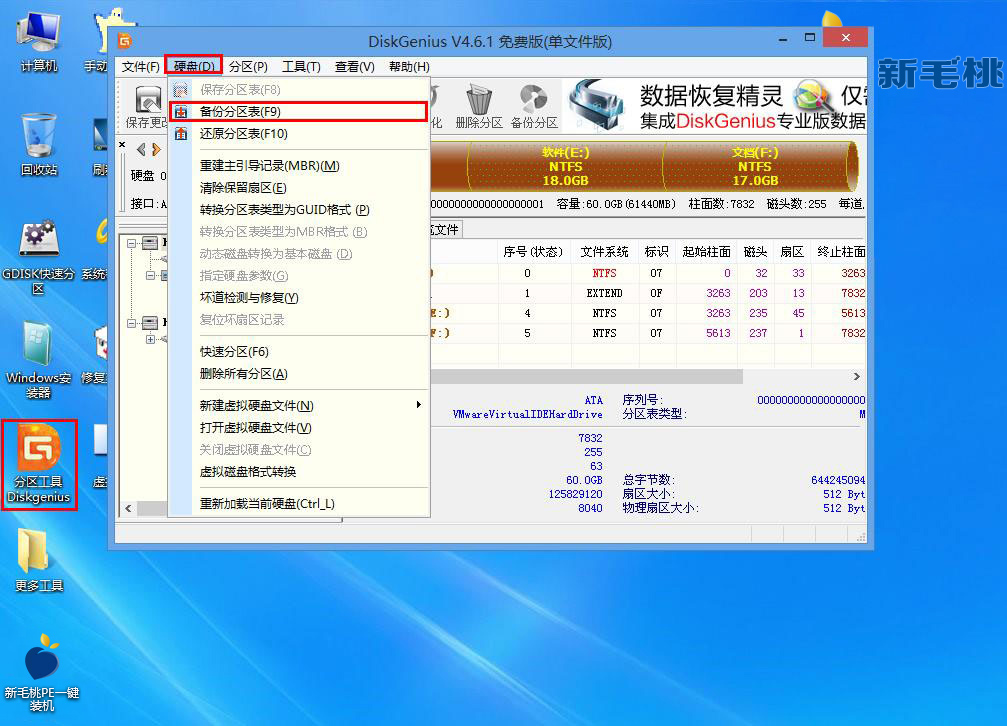Select 坏道检测与修复(Y)
The width and height of the screenshot is (1007, 726).
pyautogui.click(x=299, y=297)
